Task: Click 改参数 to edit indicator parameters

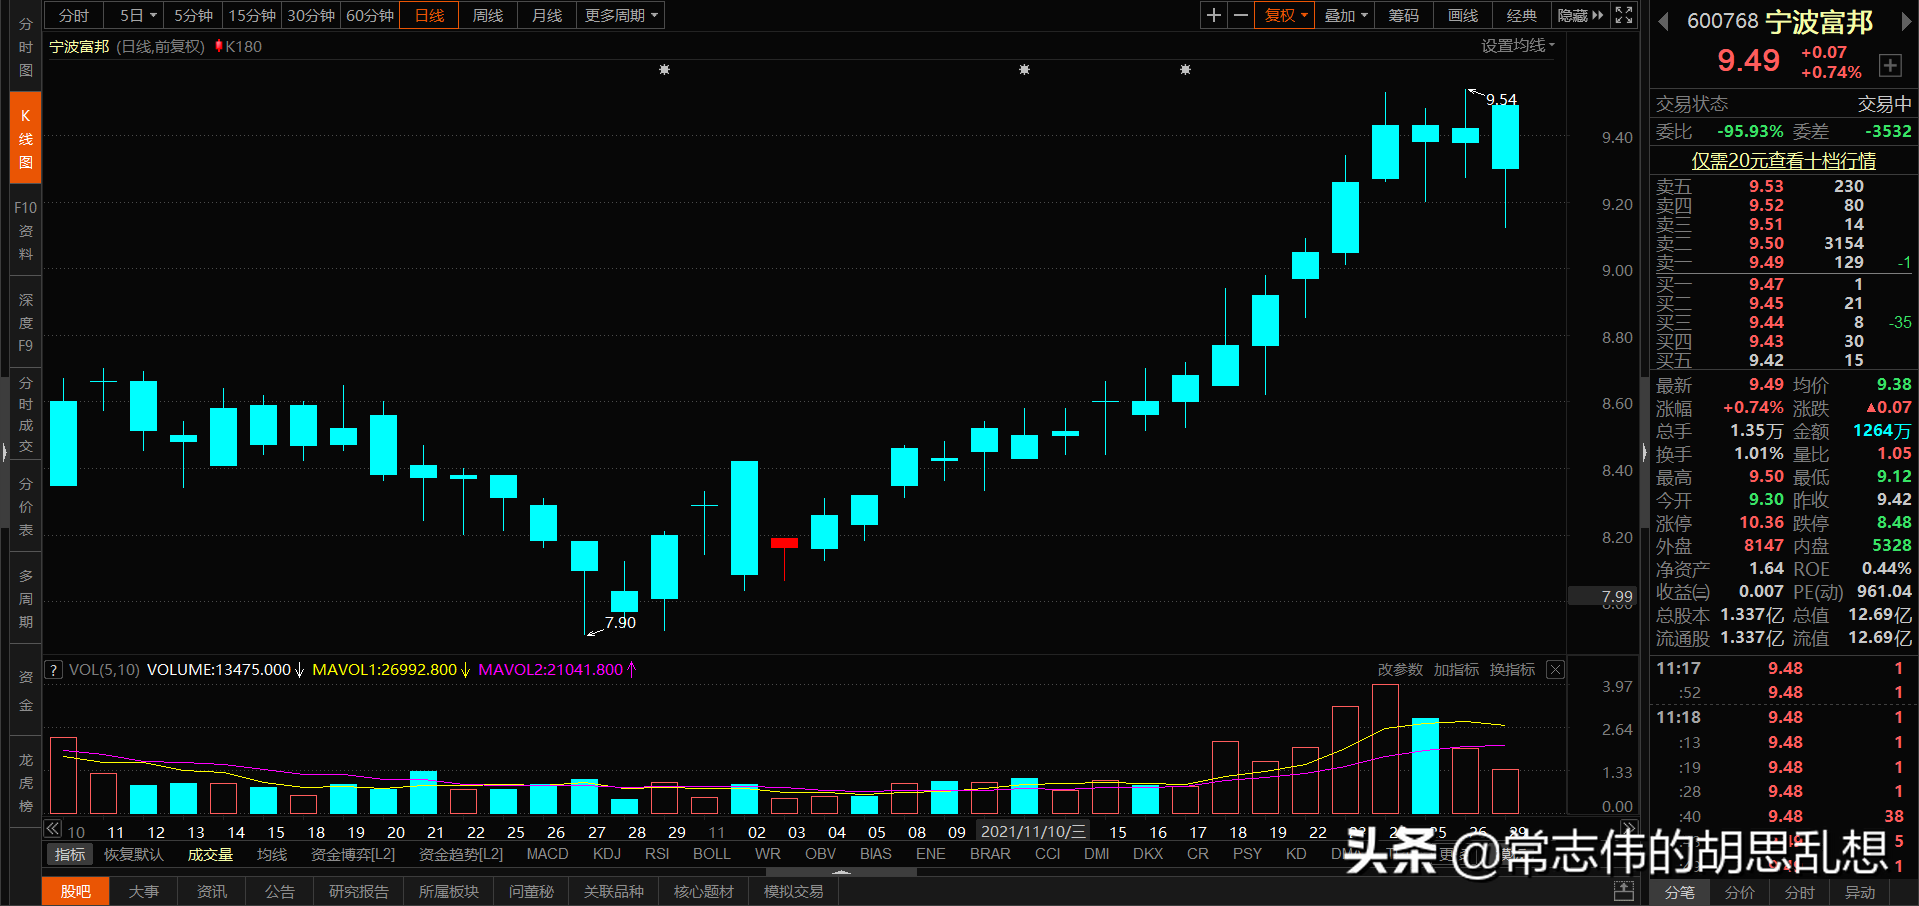Action: [x=1399, y=669]
